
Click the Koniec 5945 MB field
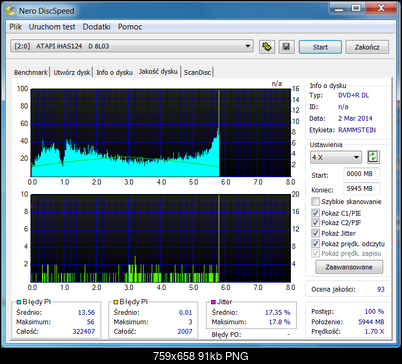point(362,189)
